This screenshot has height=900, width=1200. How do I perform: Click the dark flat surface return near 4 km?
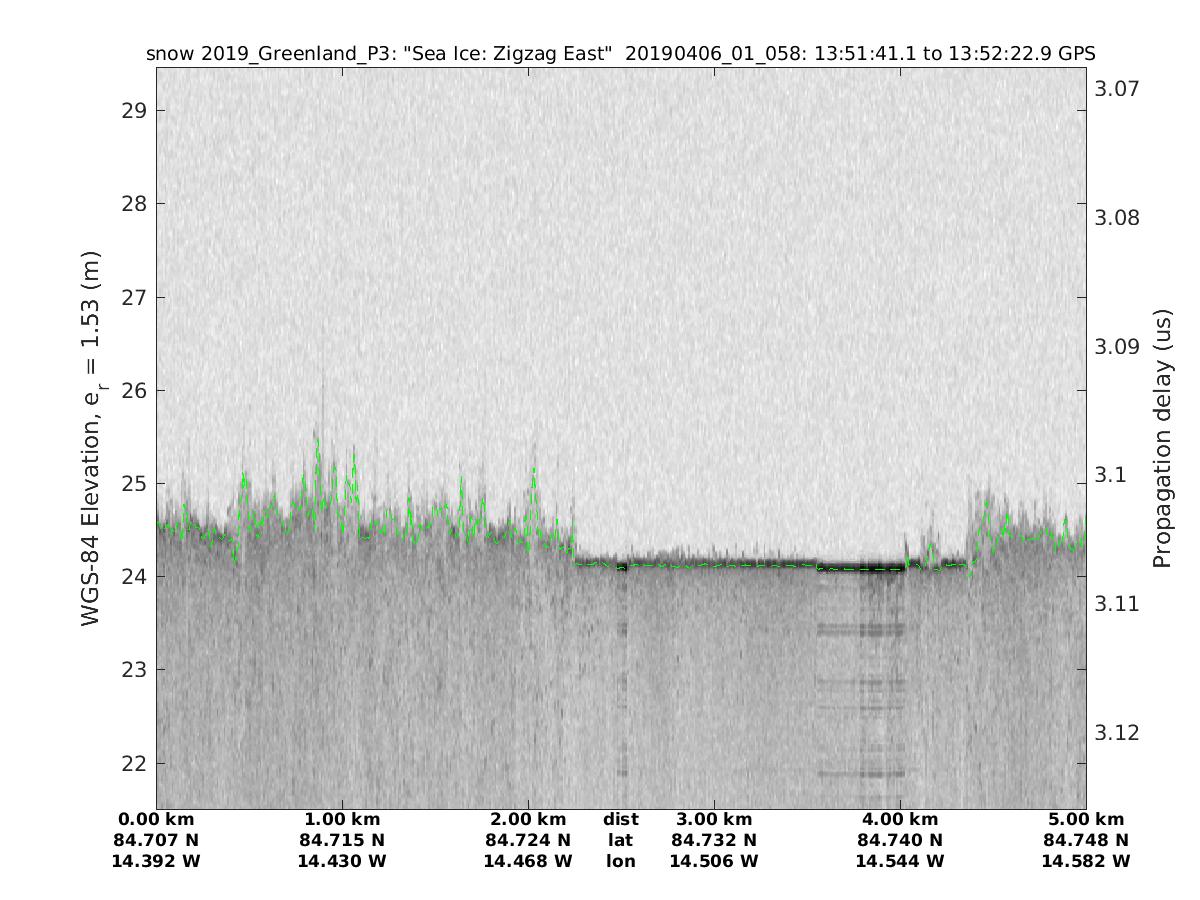[x=860, y=567]
